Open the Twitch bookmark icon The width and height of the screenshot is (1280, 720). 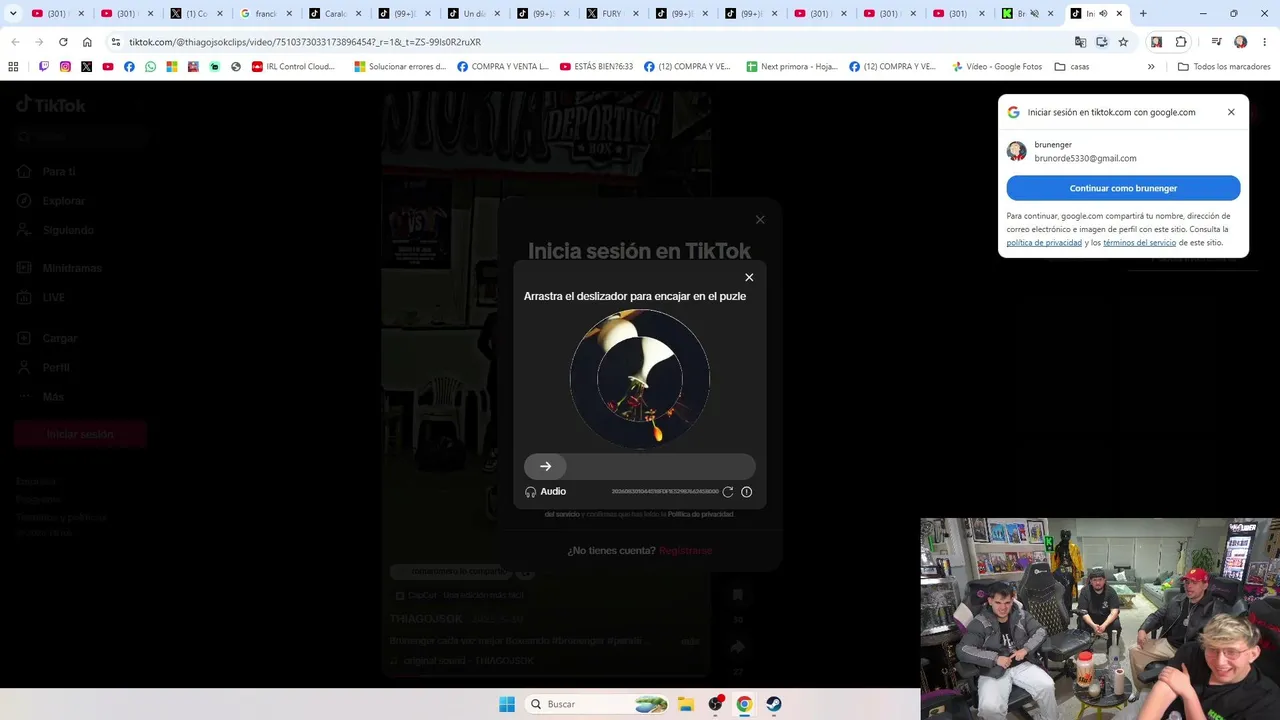pyautogui.click(x=43, y=67)
